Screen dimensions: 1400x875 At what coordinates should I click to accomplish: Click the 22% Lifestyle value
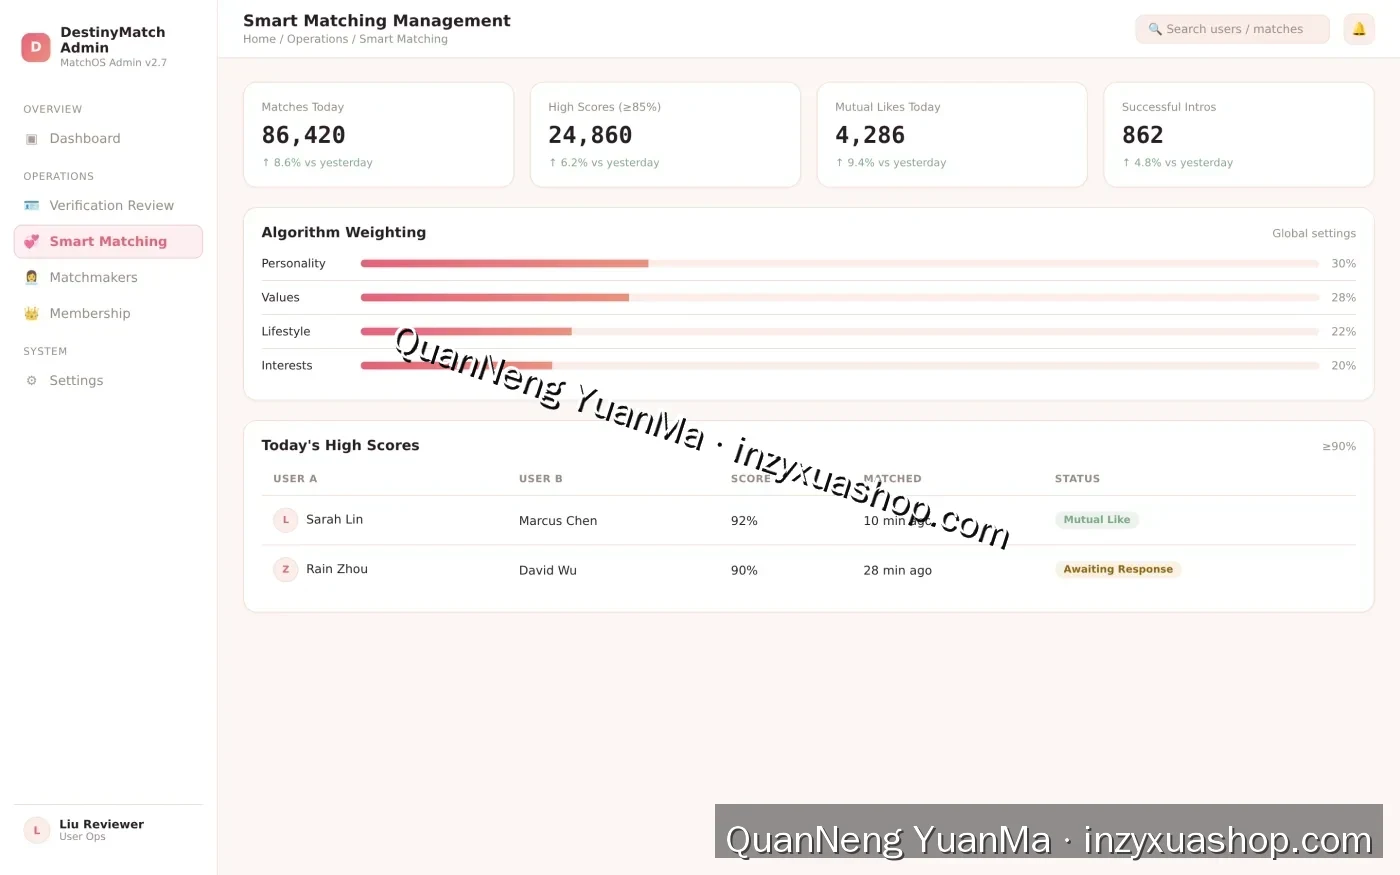pos(1344,332)
